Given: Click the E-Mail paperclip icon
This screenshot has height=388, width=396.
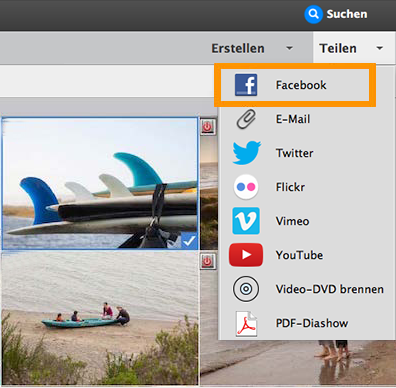Looking at the screenshot, I should pyautogui.click(x=246, y=119).
